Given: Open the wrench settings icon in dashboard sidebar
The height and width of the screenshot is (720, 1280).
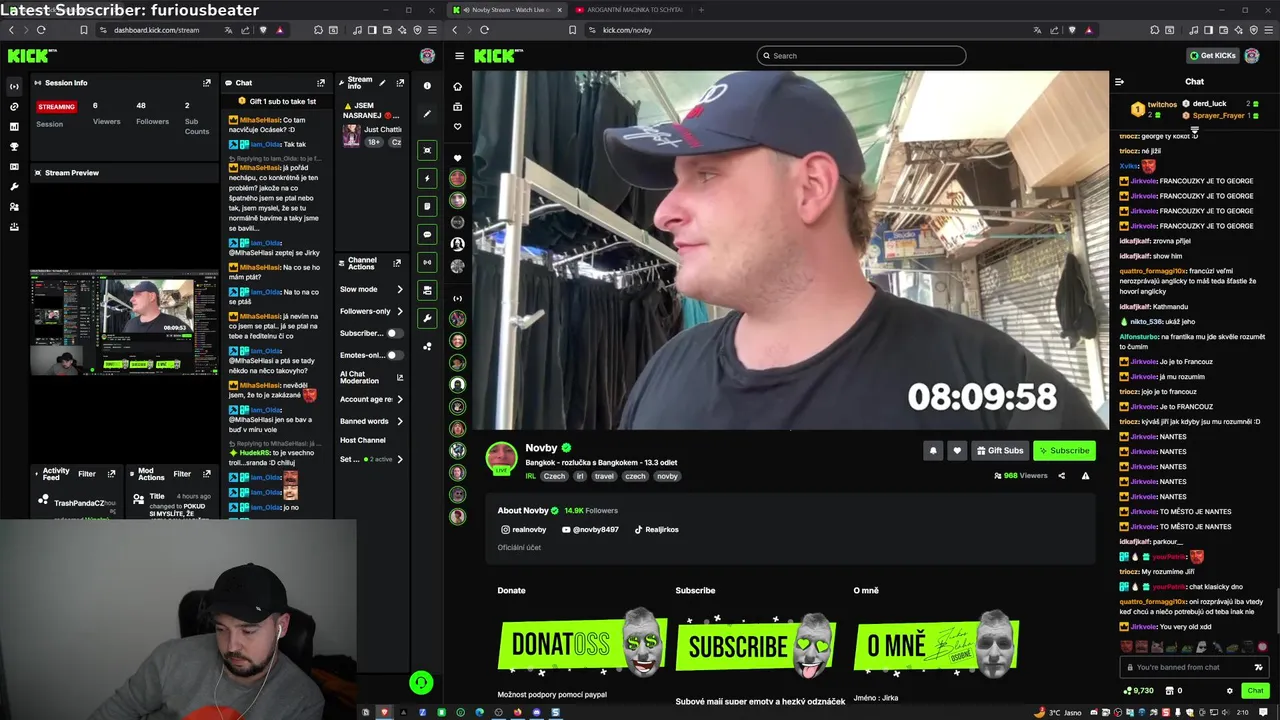Looking at the screenshot, I should 14,187.
